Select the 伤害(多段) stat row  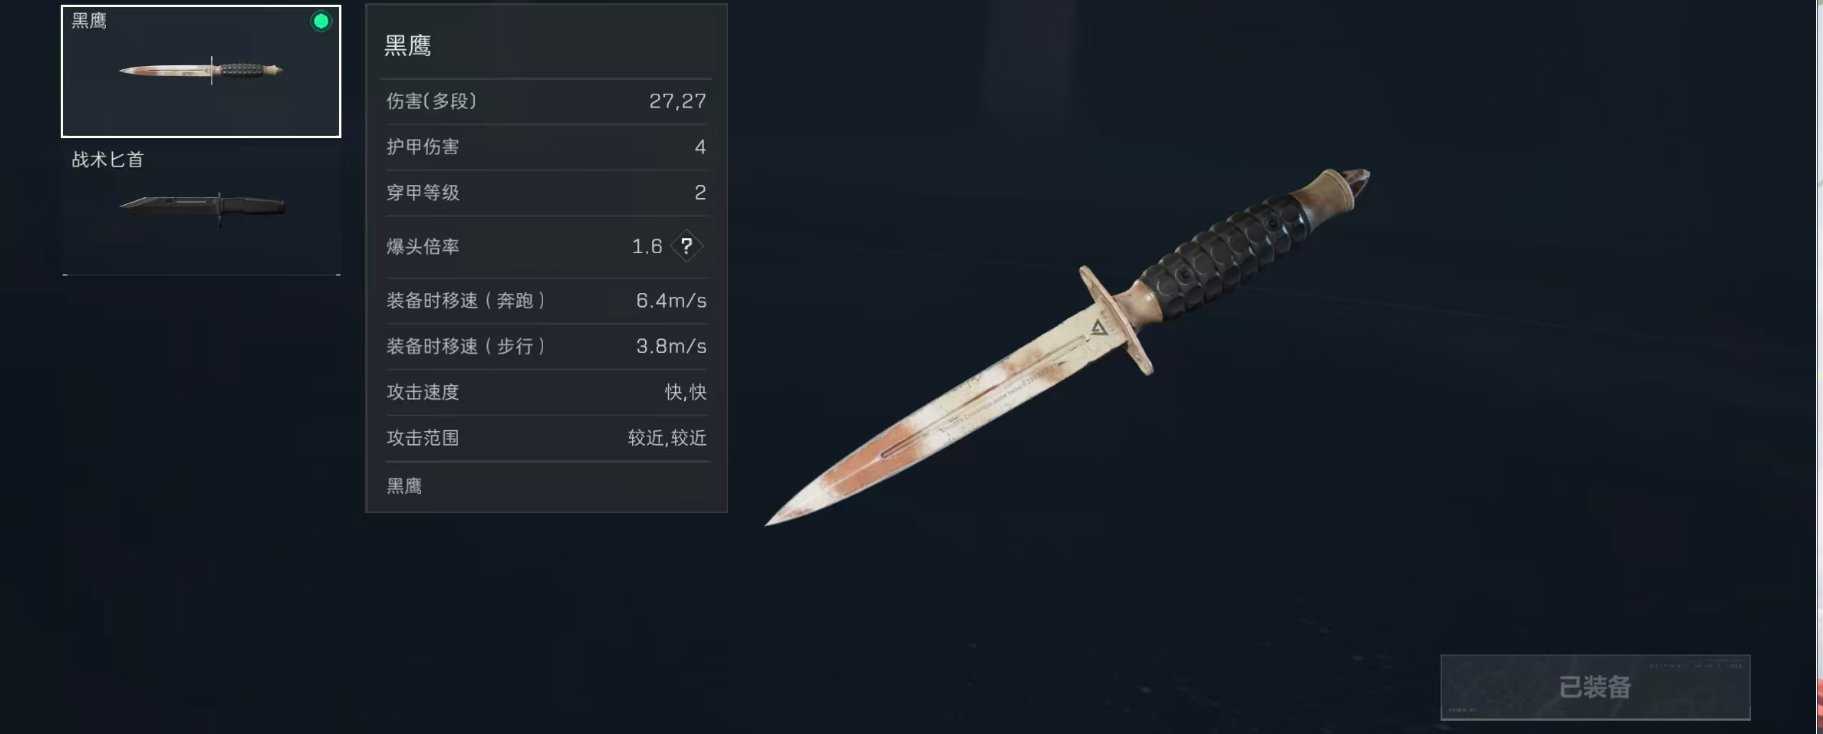pyautogui.click(x=546, y=101)
